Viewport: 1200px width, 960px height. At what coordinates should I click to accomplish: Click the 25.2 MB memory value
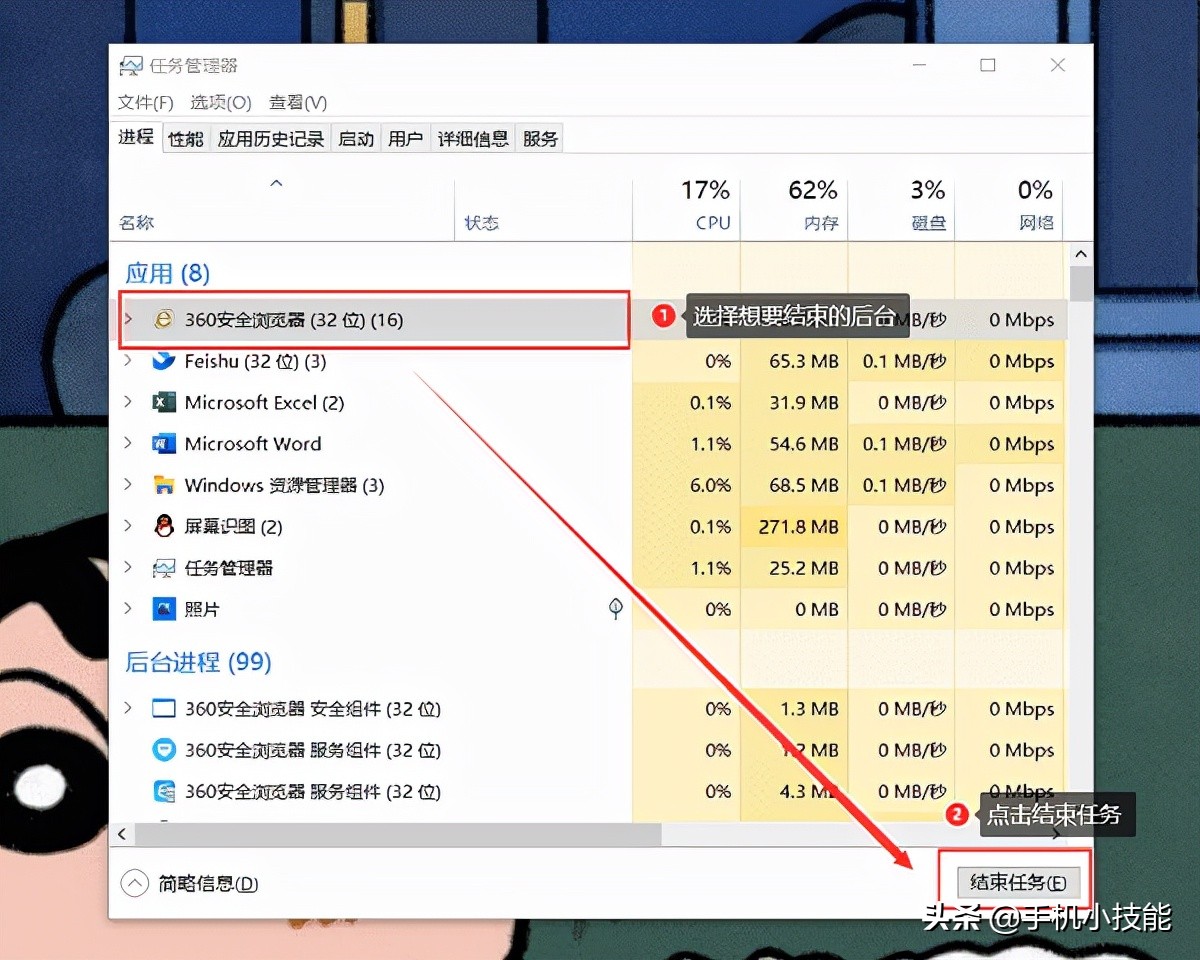tap(804, 568)
